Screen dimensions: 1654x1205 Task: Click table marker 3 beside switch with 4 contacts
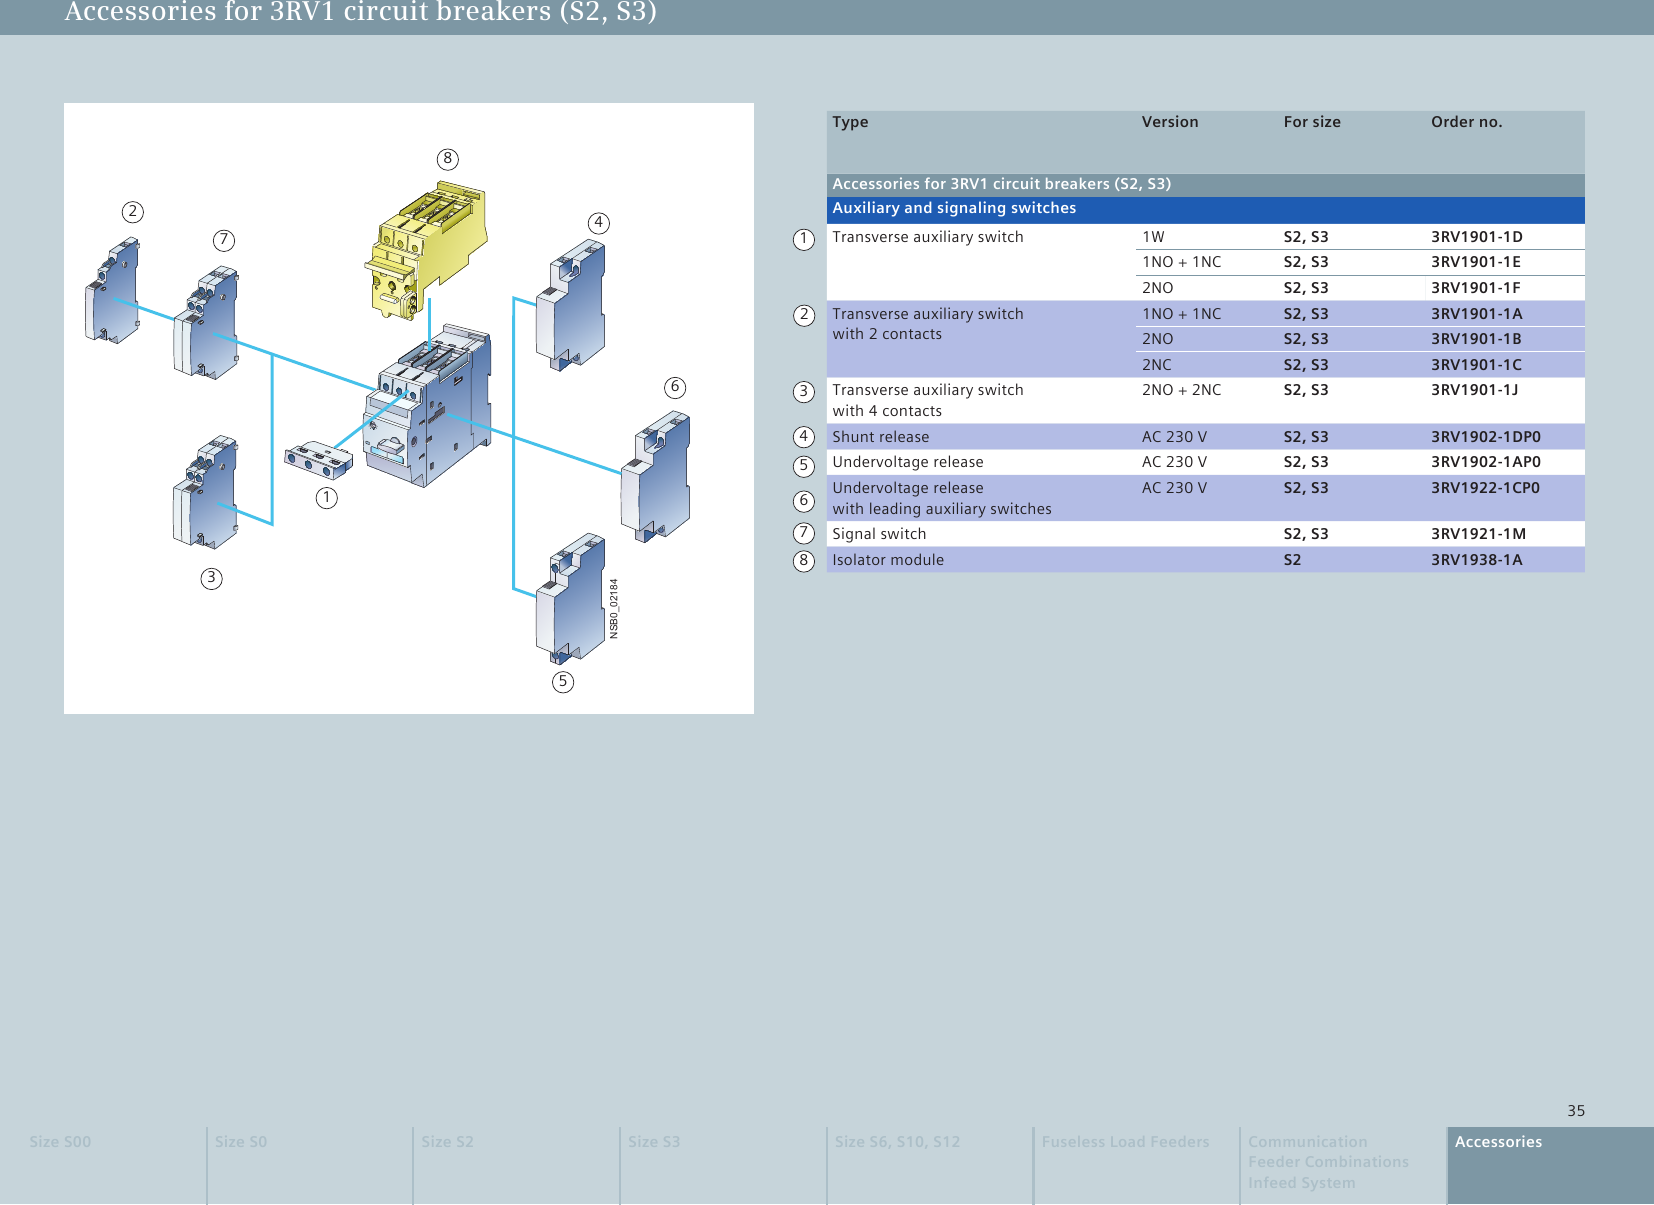pyautogui.click(x=804, y=391)
